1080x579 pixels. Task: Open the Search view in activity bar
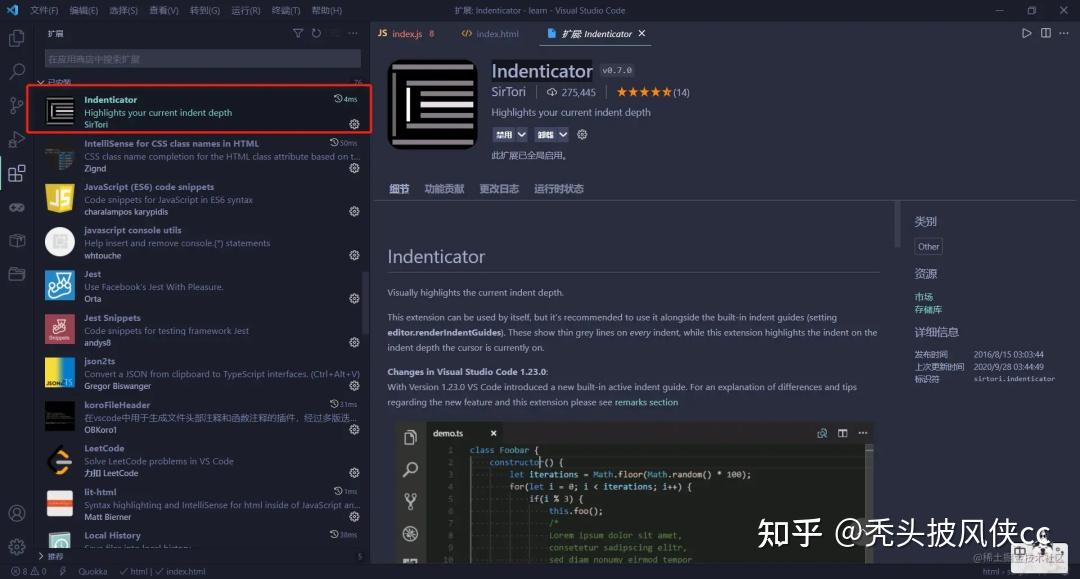point(17,72)
